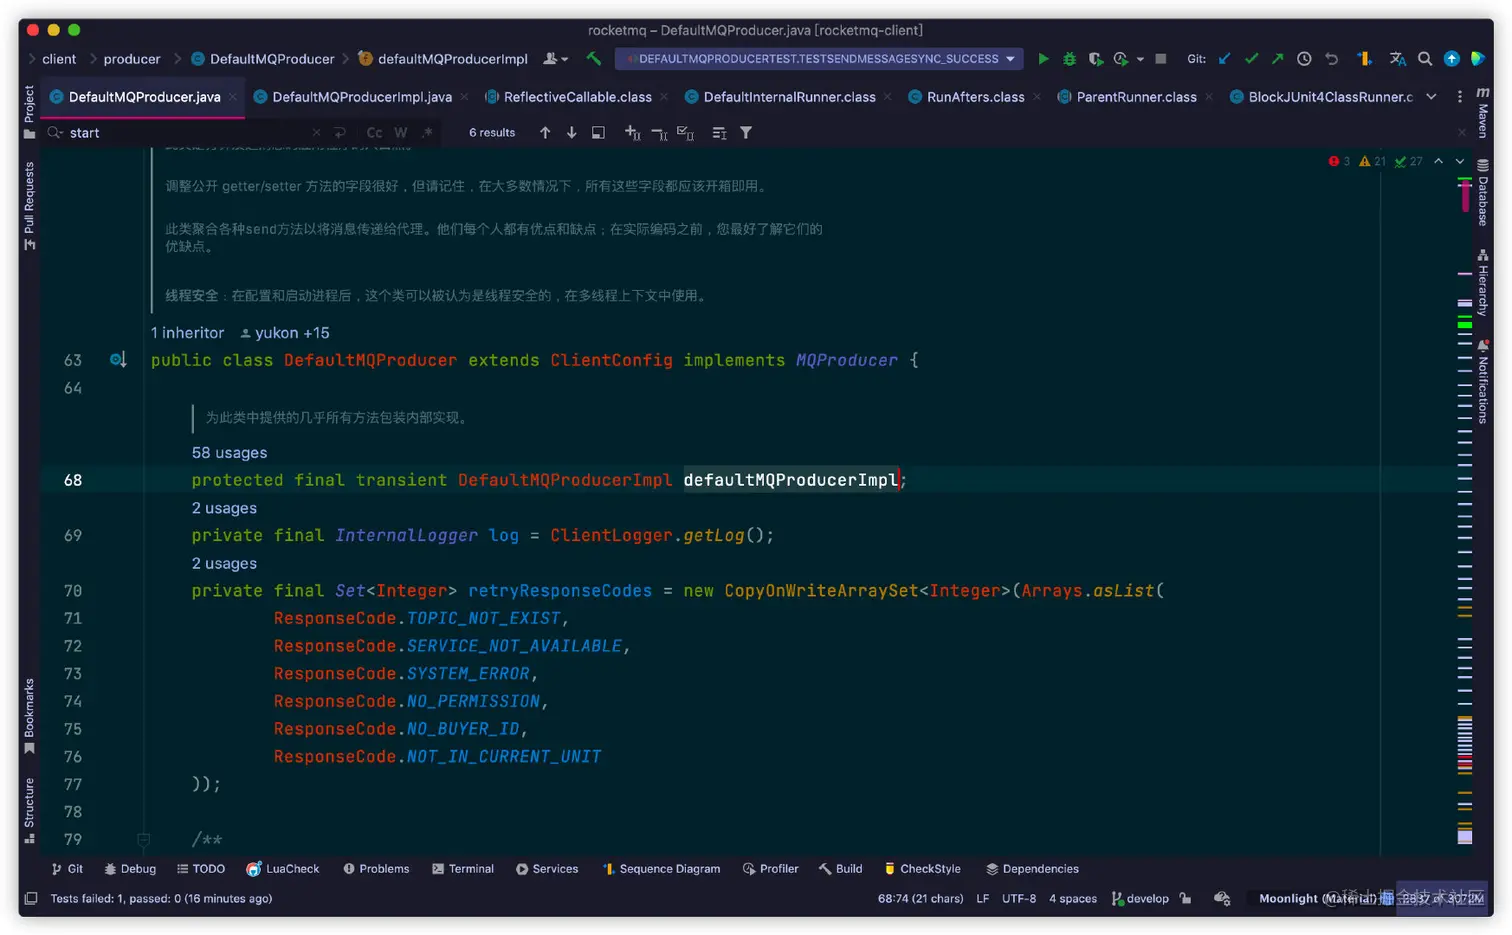Click the blue IDE update icon

coord(1451,59)
